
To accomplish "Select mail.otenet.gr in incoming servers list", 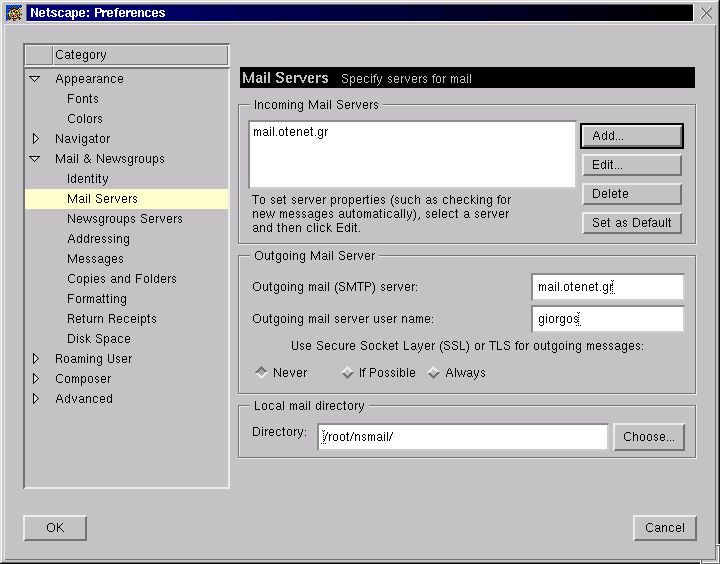I will [x=291, y=132].
